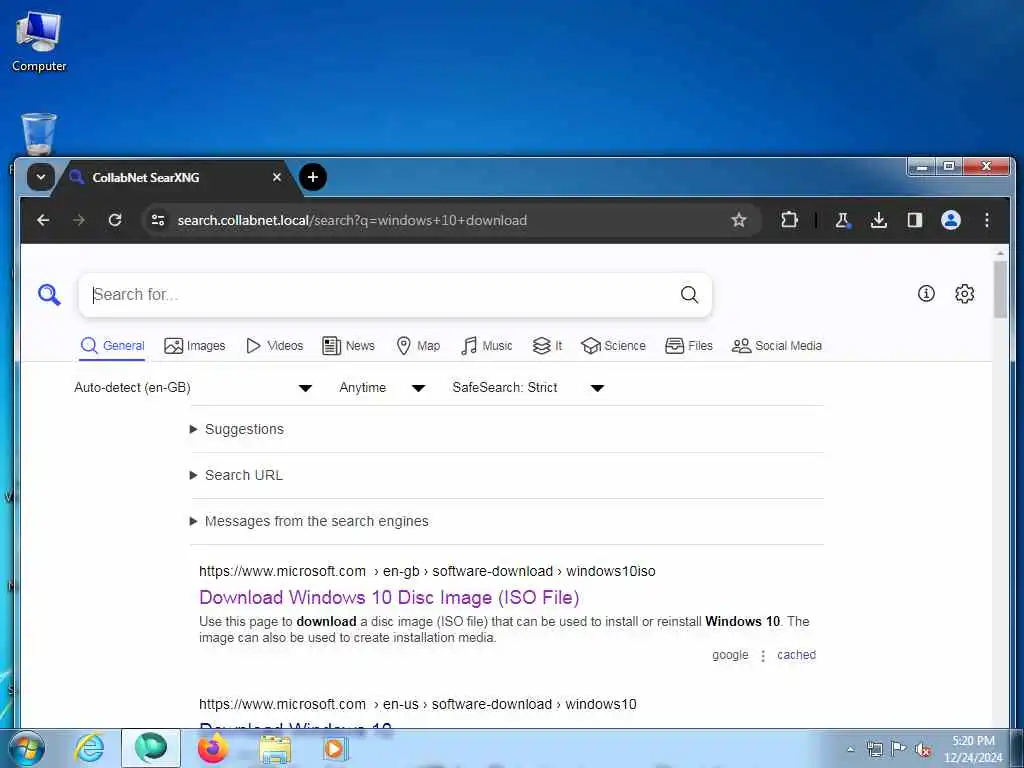Open Windows Media Player from taskbar
This screenshot has height=768, width=1024.
point(335,748)
